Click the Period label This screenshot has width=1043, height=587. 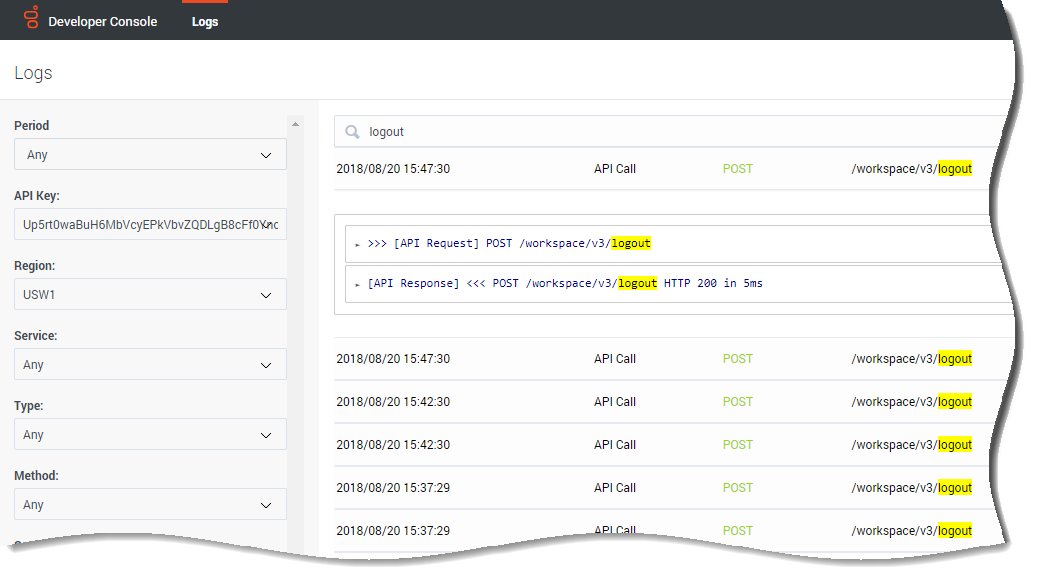[x=31, y=125]
